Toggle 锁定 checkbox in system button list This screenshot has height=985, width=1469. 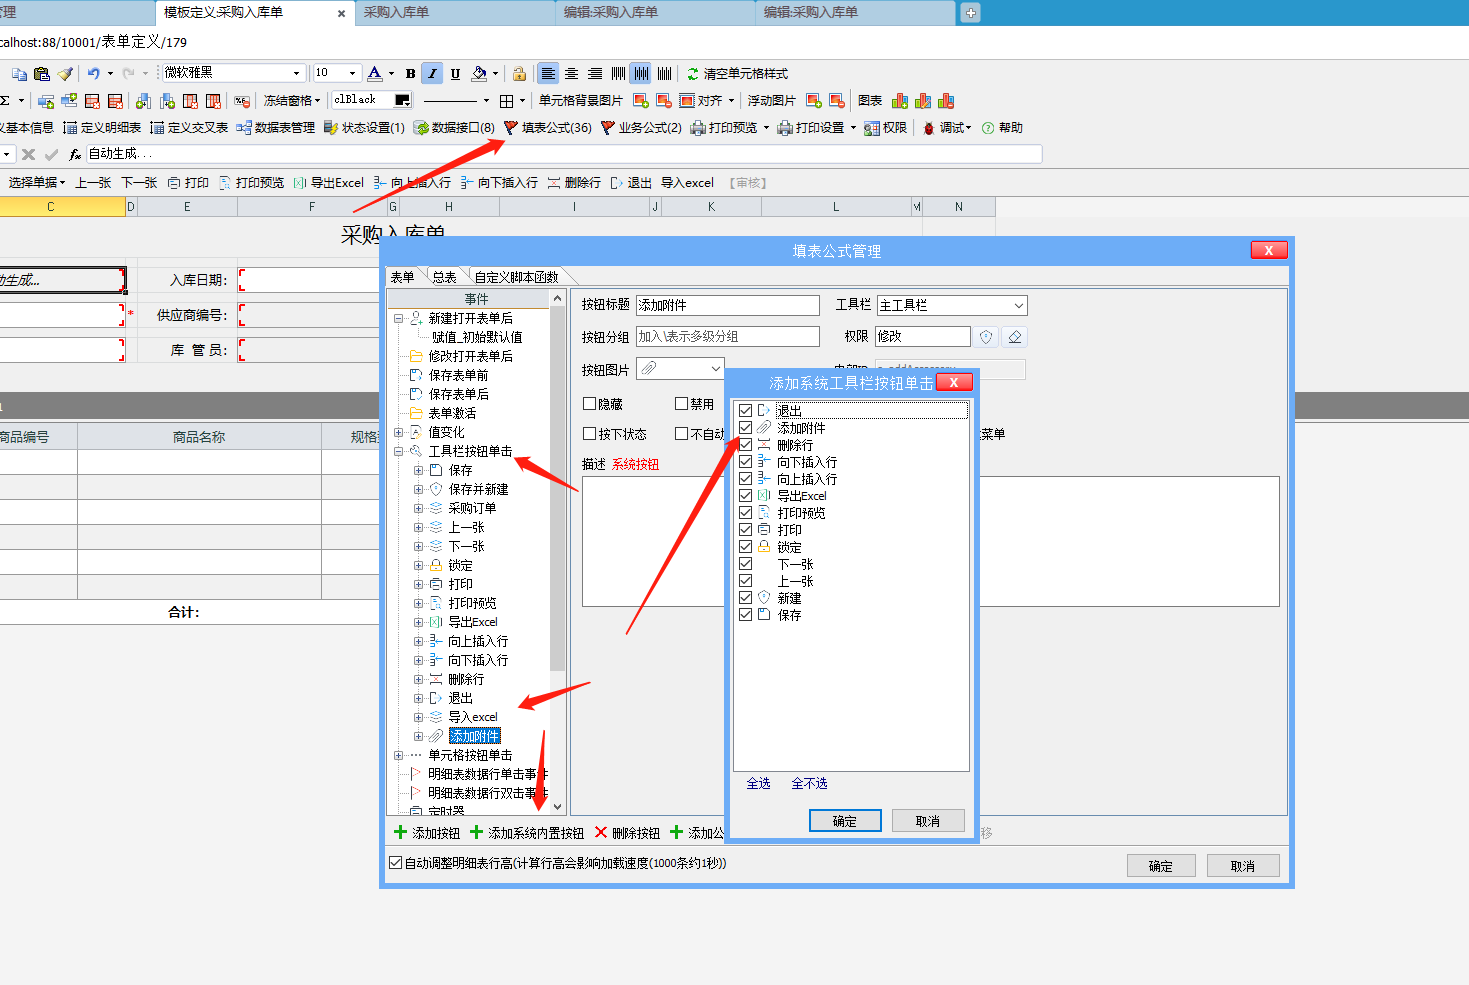pos(745,546)
